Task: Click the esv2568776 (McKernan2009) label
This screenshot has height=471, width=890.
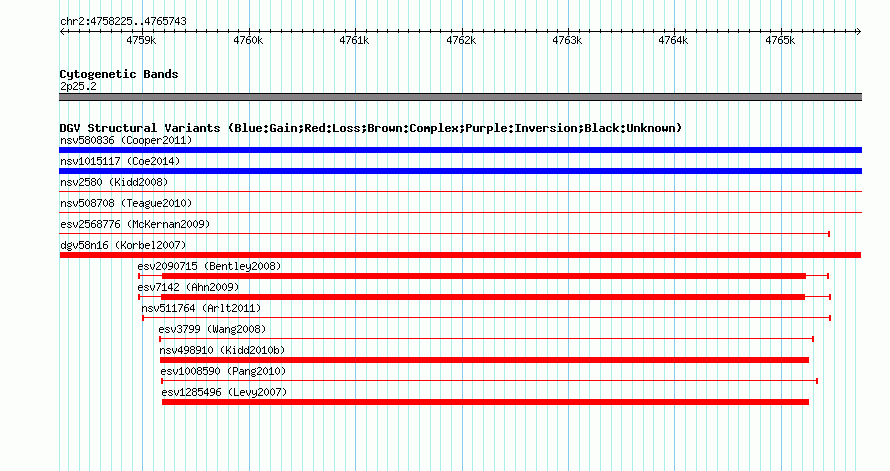Action: pos(135,224)
